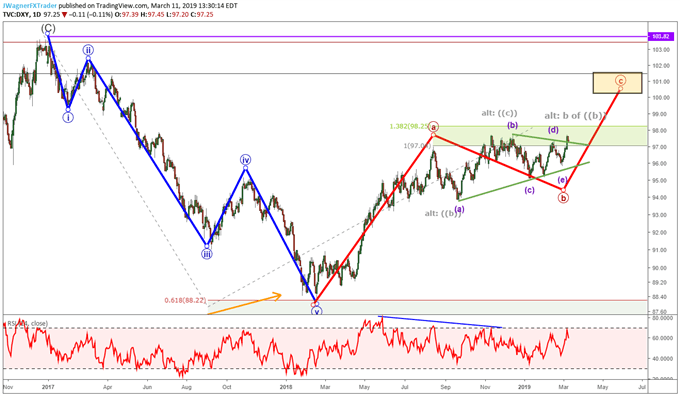This screenshot has height=396, width=680.
Task: Click the 103.00 price axis label
Action: click(661, 50)
